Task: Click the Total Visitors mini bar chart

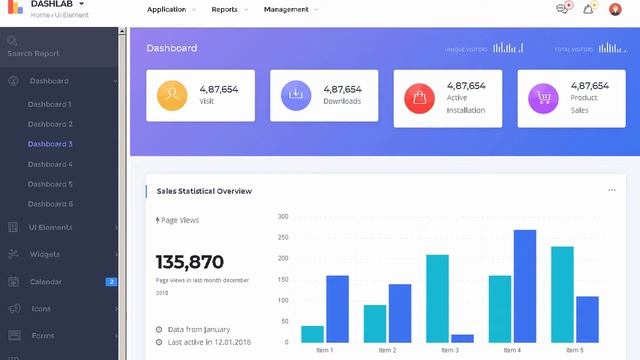Action: click(612, 48)
